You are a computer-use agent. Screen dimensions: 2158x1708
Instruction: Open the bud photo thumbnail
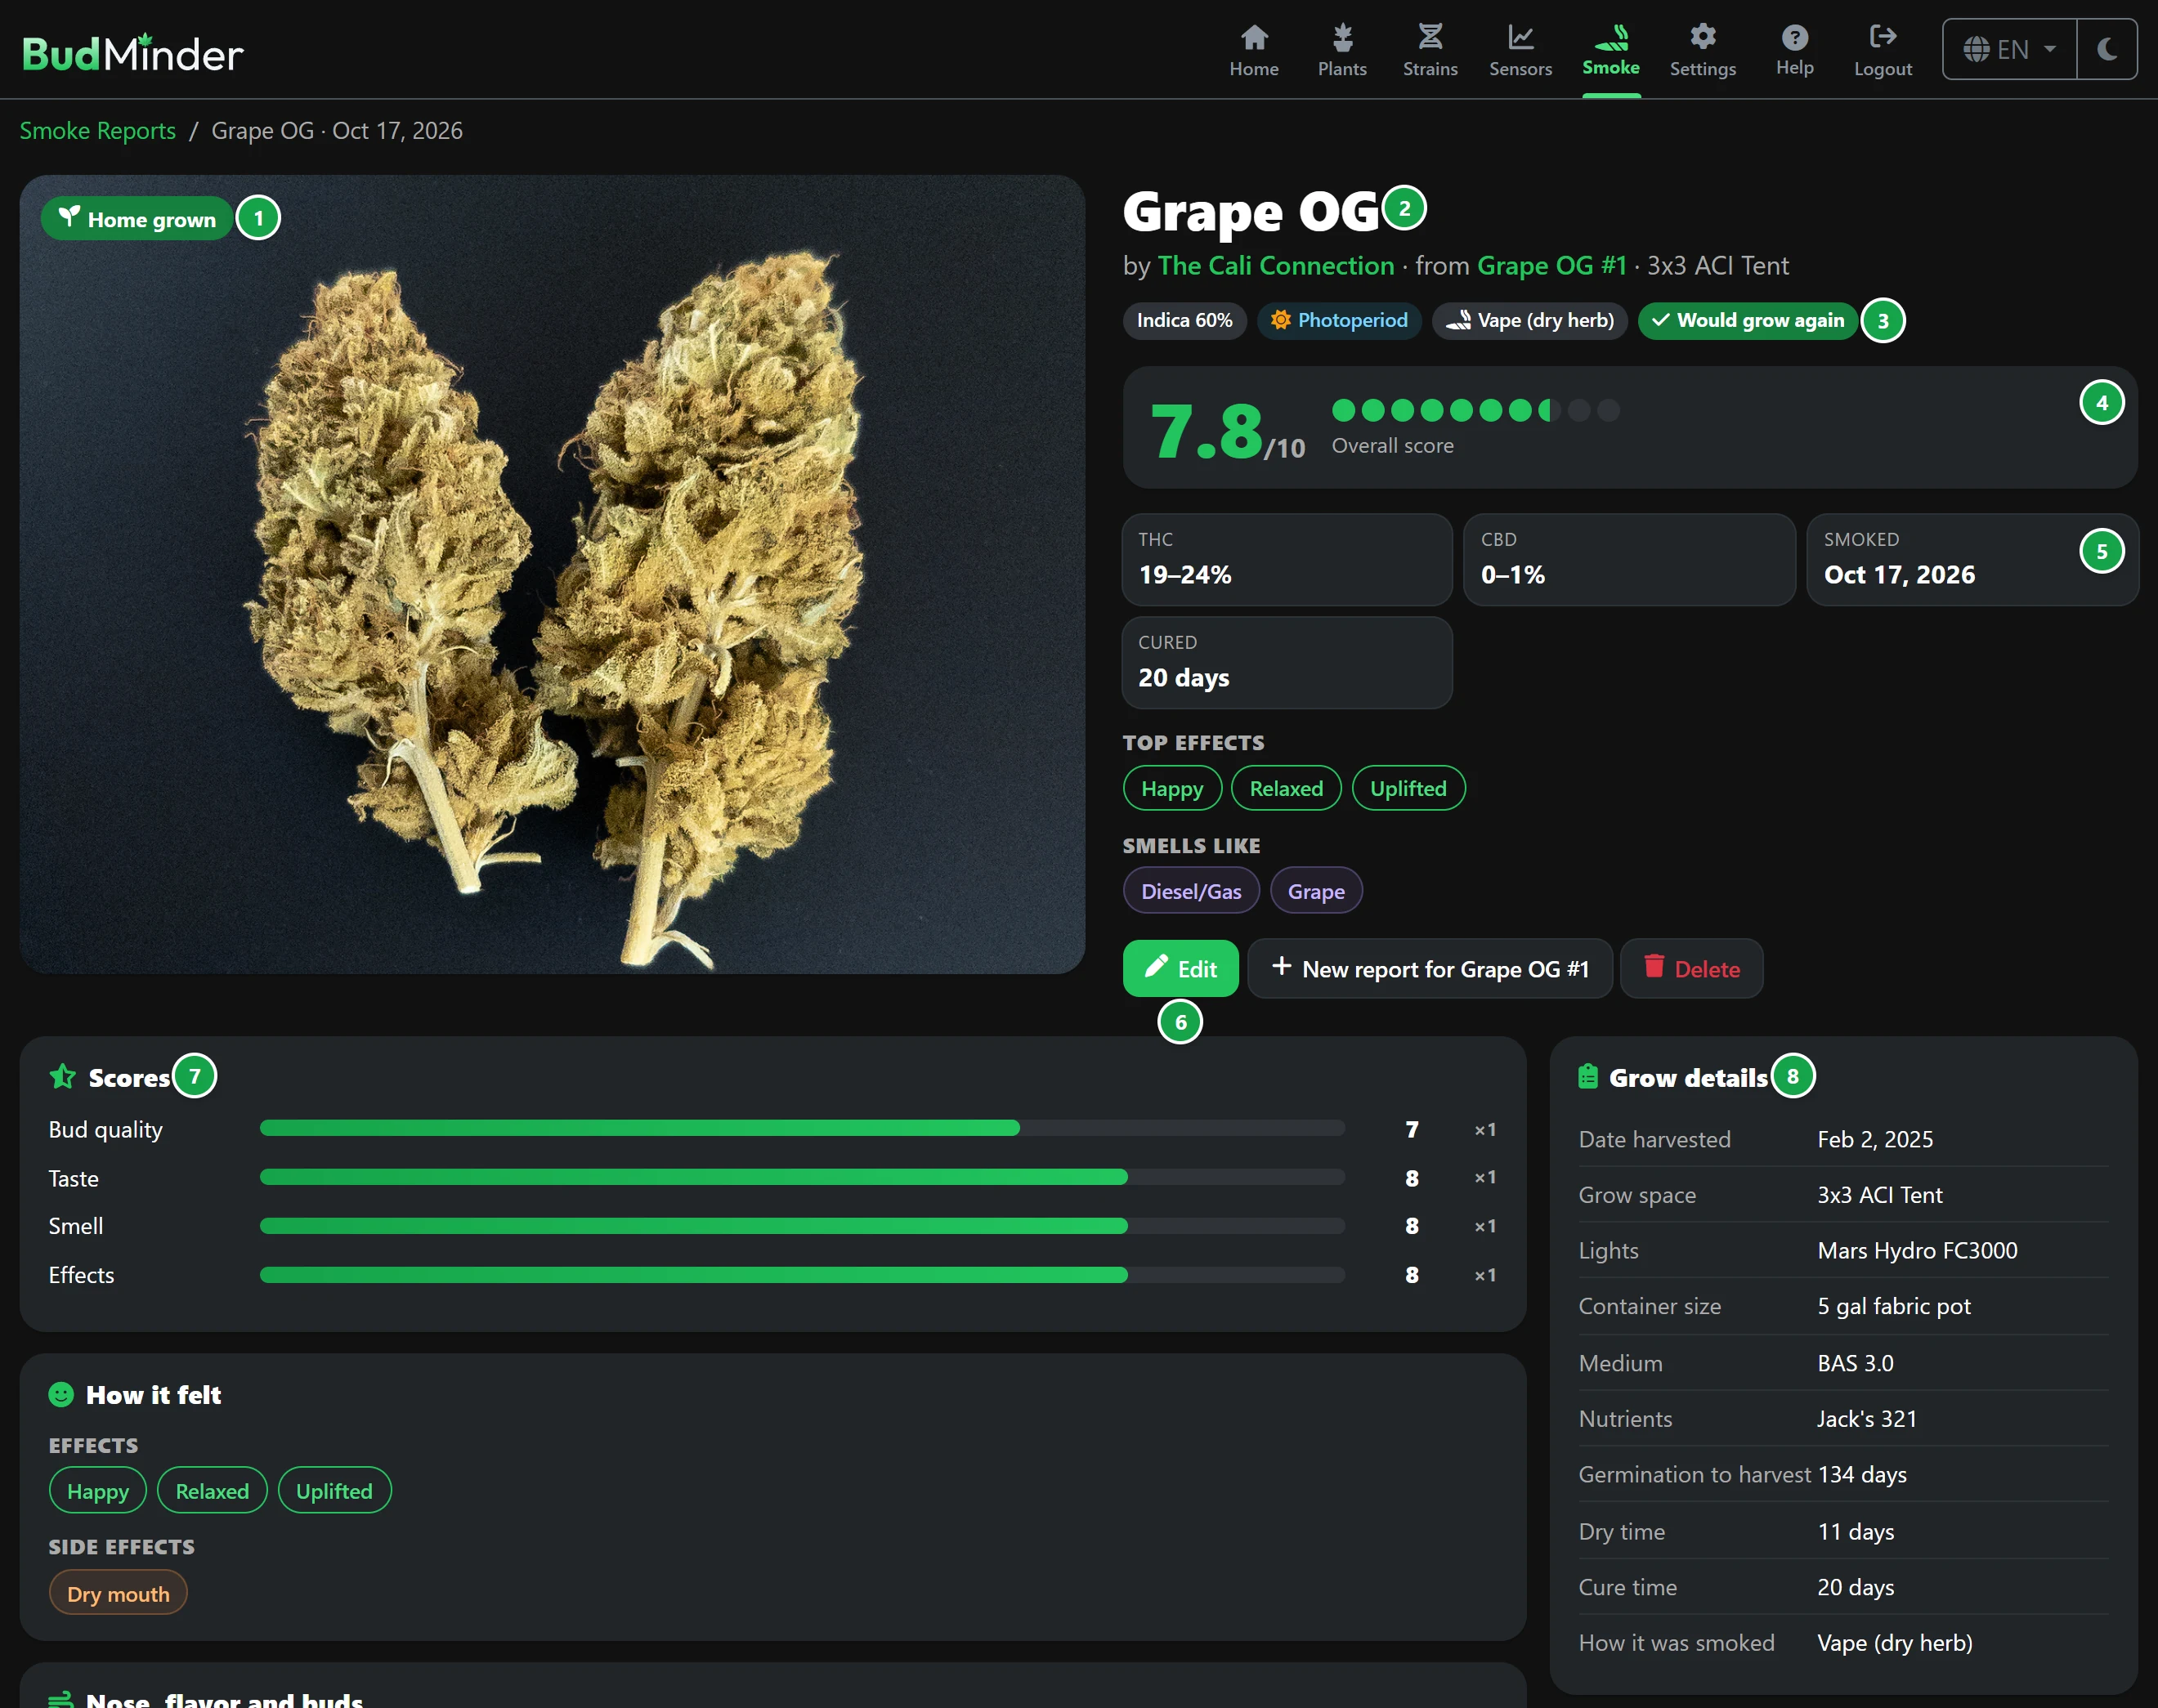click(552, 574)
